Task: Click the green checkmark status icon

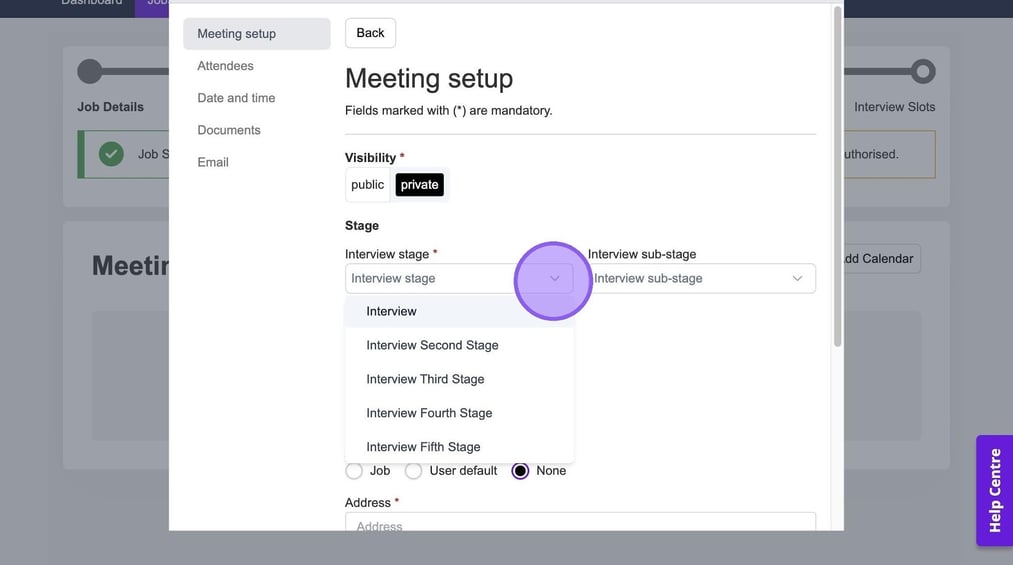Action: 111,154
